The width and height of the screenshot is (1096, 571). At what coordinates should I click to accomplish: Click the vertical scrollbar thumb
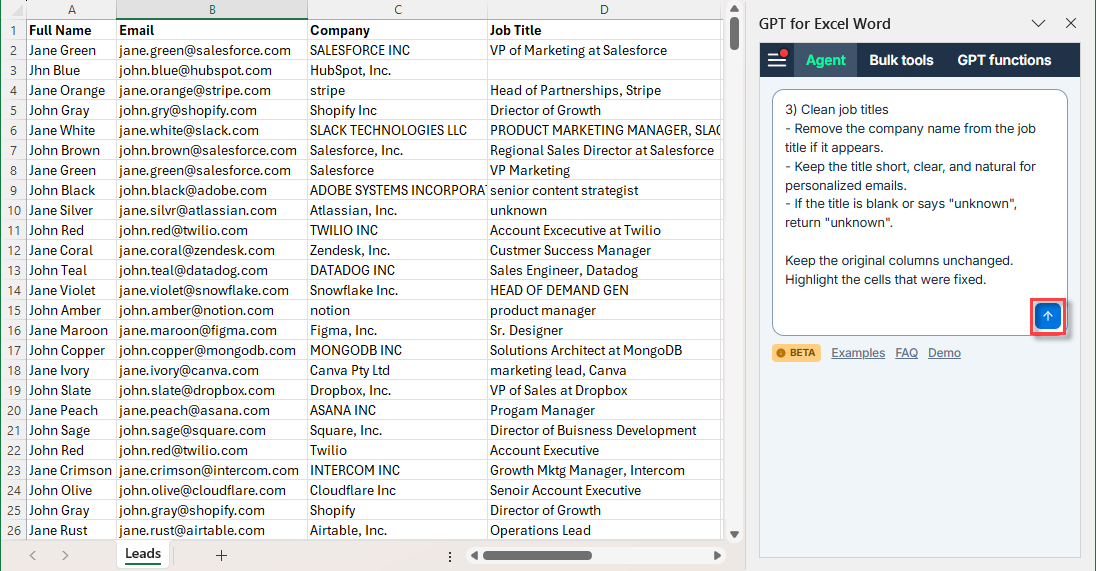(734, 34)
